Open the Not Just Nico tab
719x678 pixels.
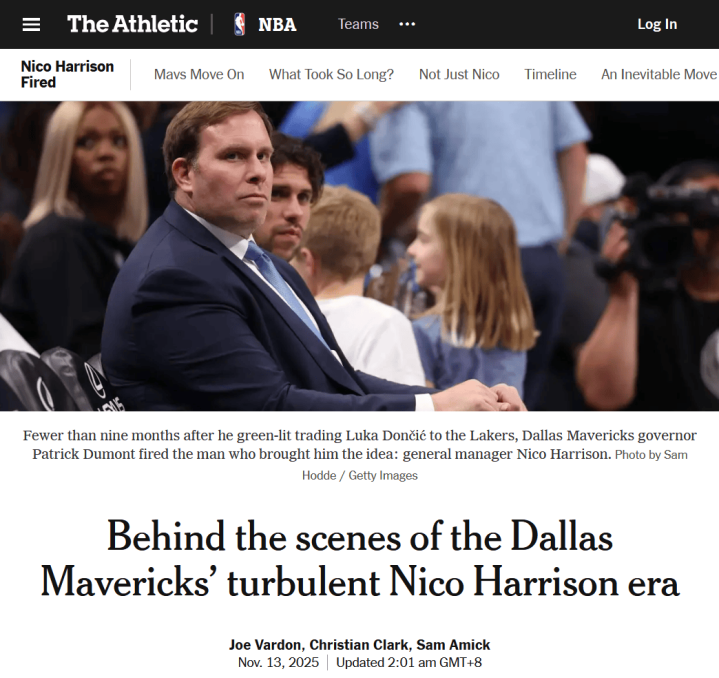tap(459, 74)
